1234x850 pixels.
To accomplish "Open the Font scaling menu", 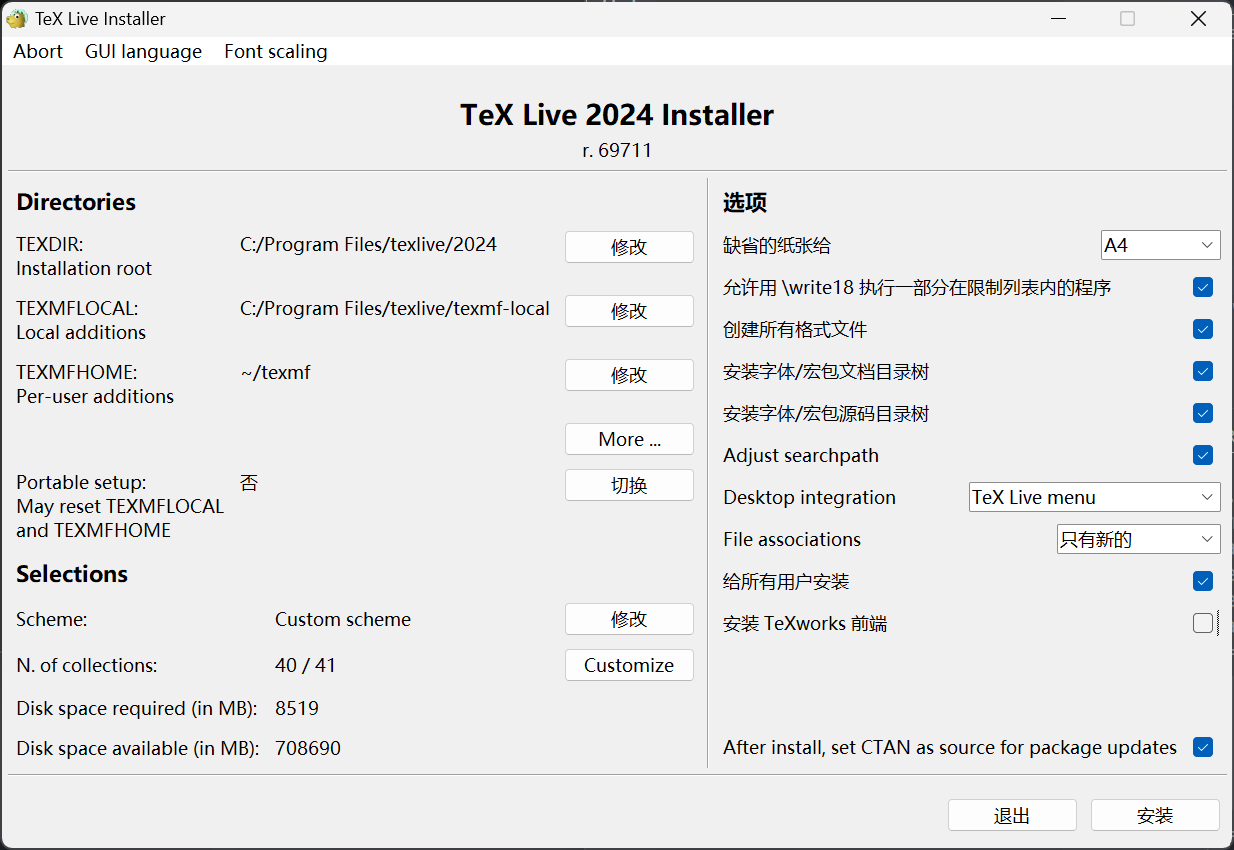I will tap(275, 51).
